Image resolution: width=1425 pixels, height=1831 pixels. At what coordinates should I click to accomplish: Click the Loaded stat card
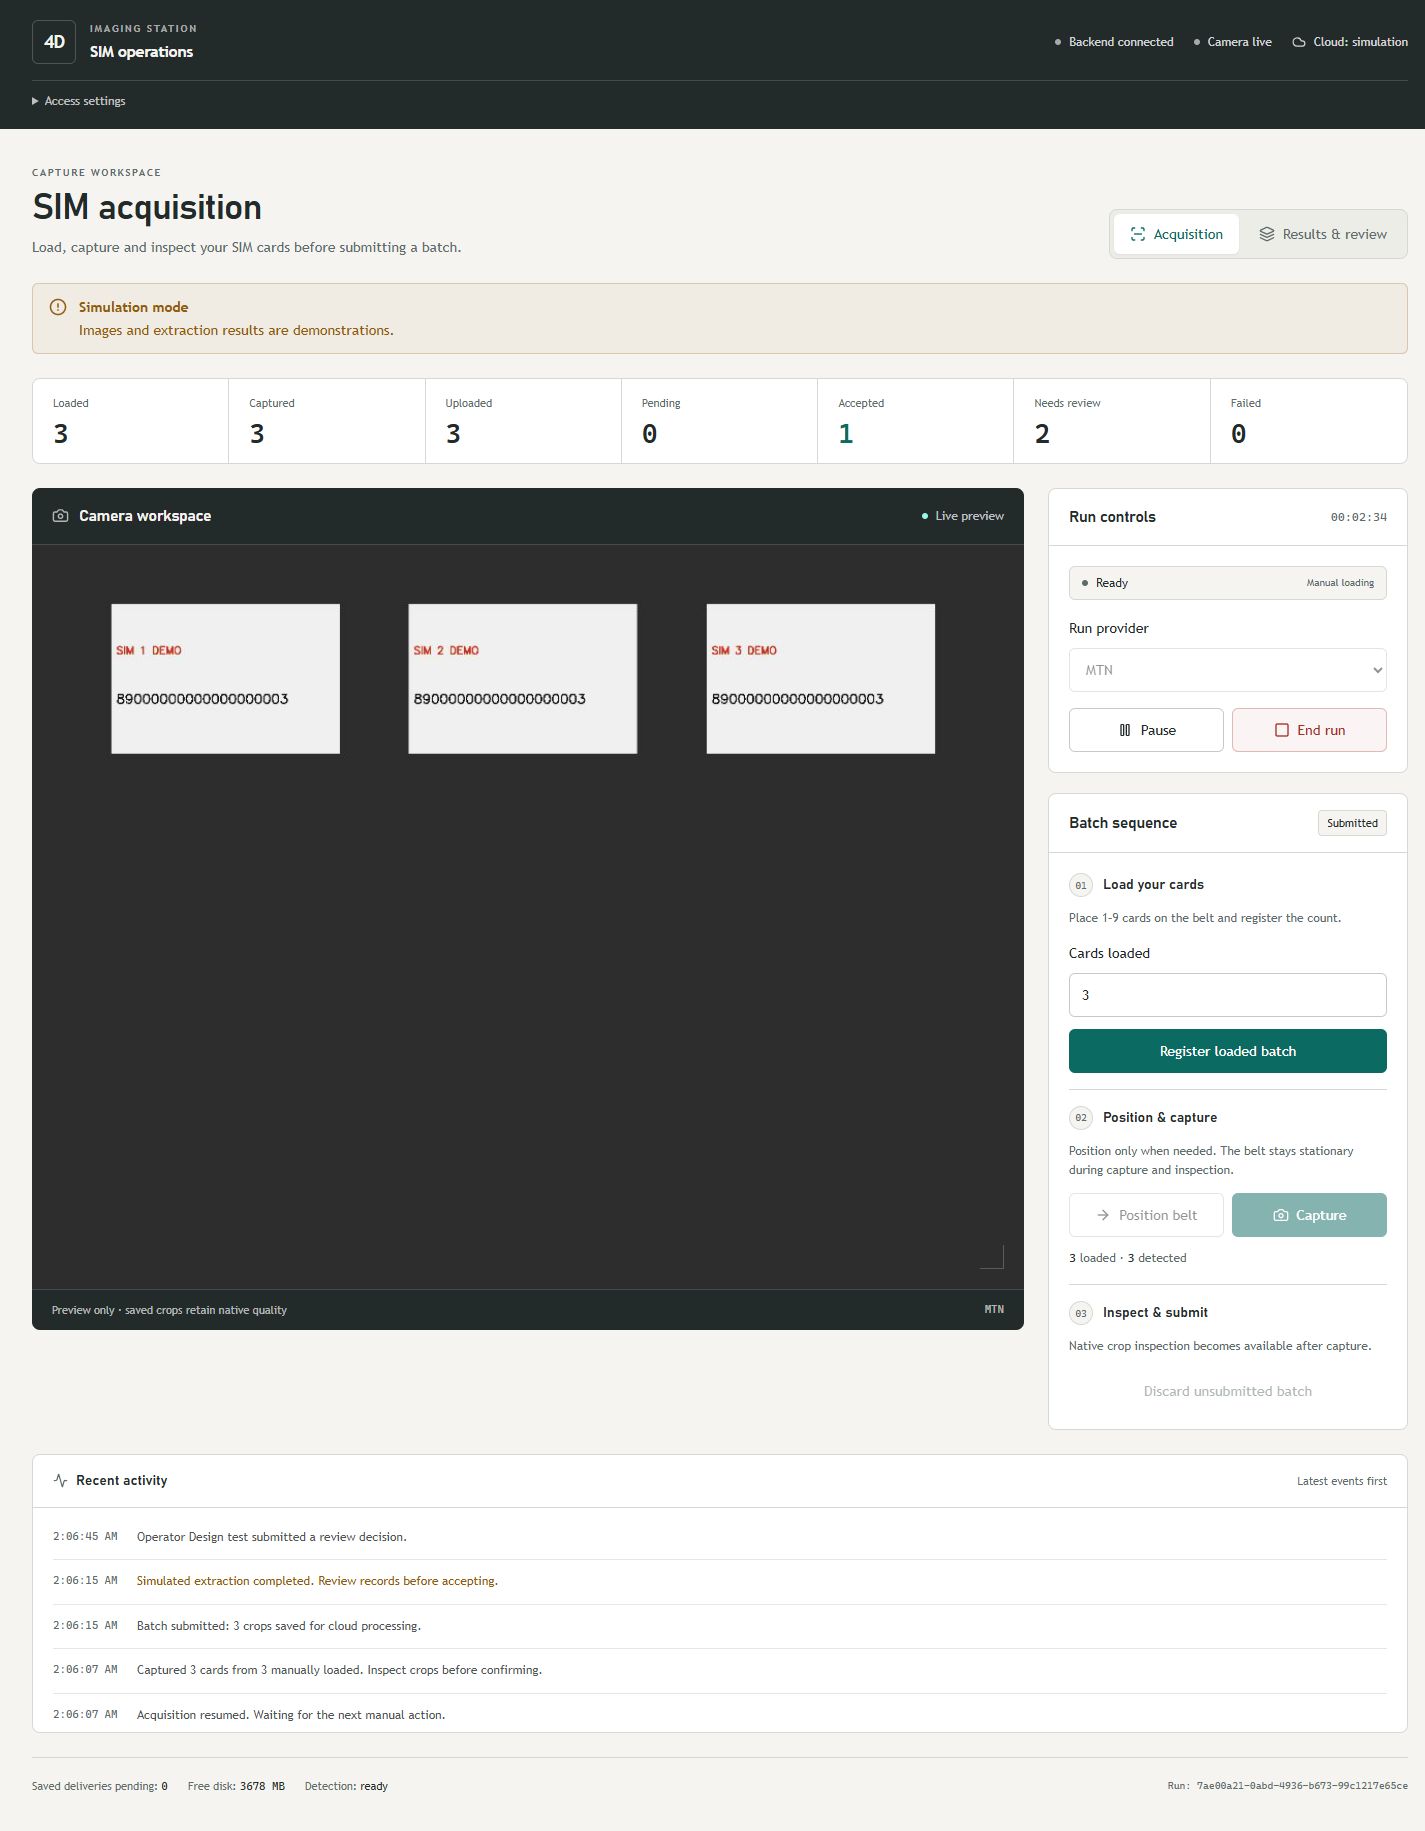coord(131,421)
